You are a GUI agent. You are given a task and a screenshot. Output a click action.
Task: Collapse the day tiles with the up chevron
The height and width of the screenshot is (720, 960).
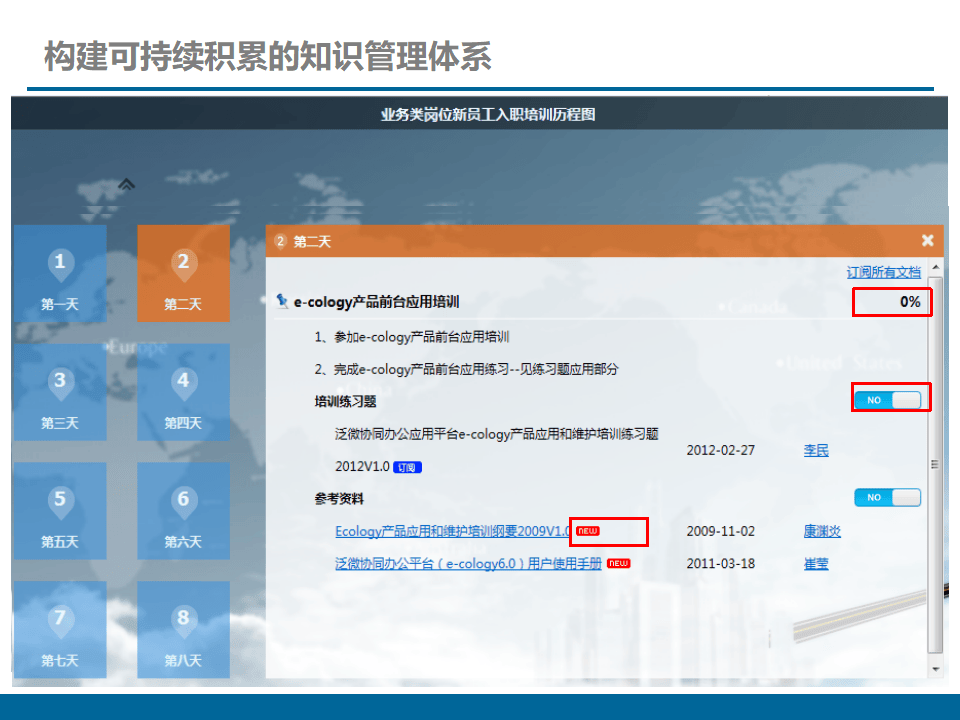pos(126,184)
